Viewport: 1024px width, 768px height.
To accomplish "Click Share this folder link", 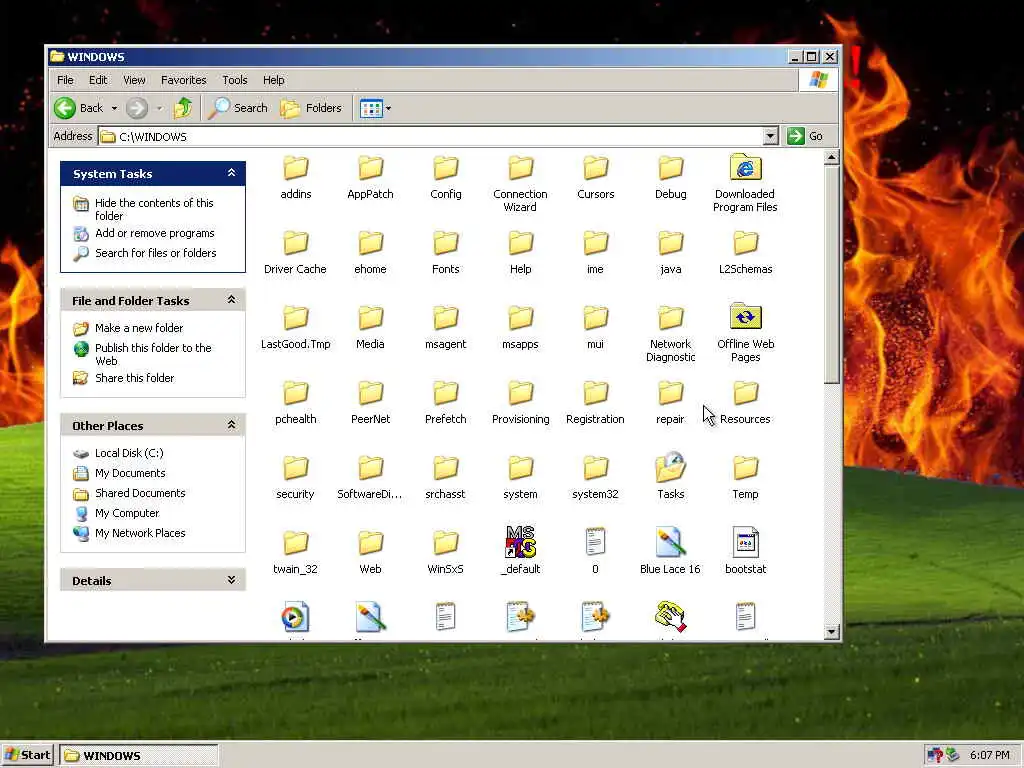I will [x=135, y=377].
